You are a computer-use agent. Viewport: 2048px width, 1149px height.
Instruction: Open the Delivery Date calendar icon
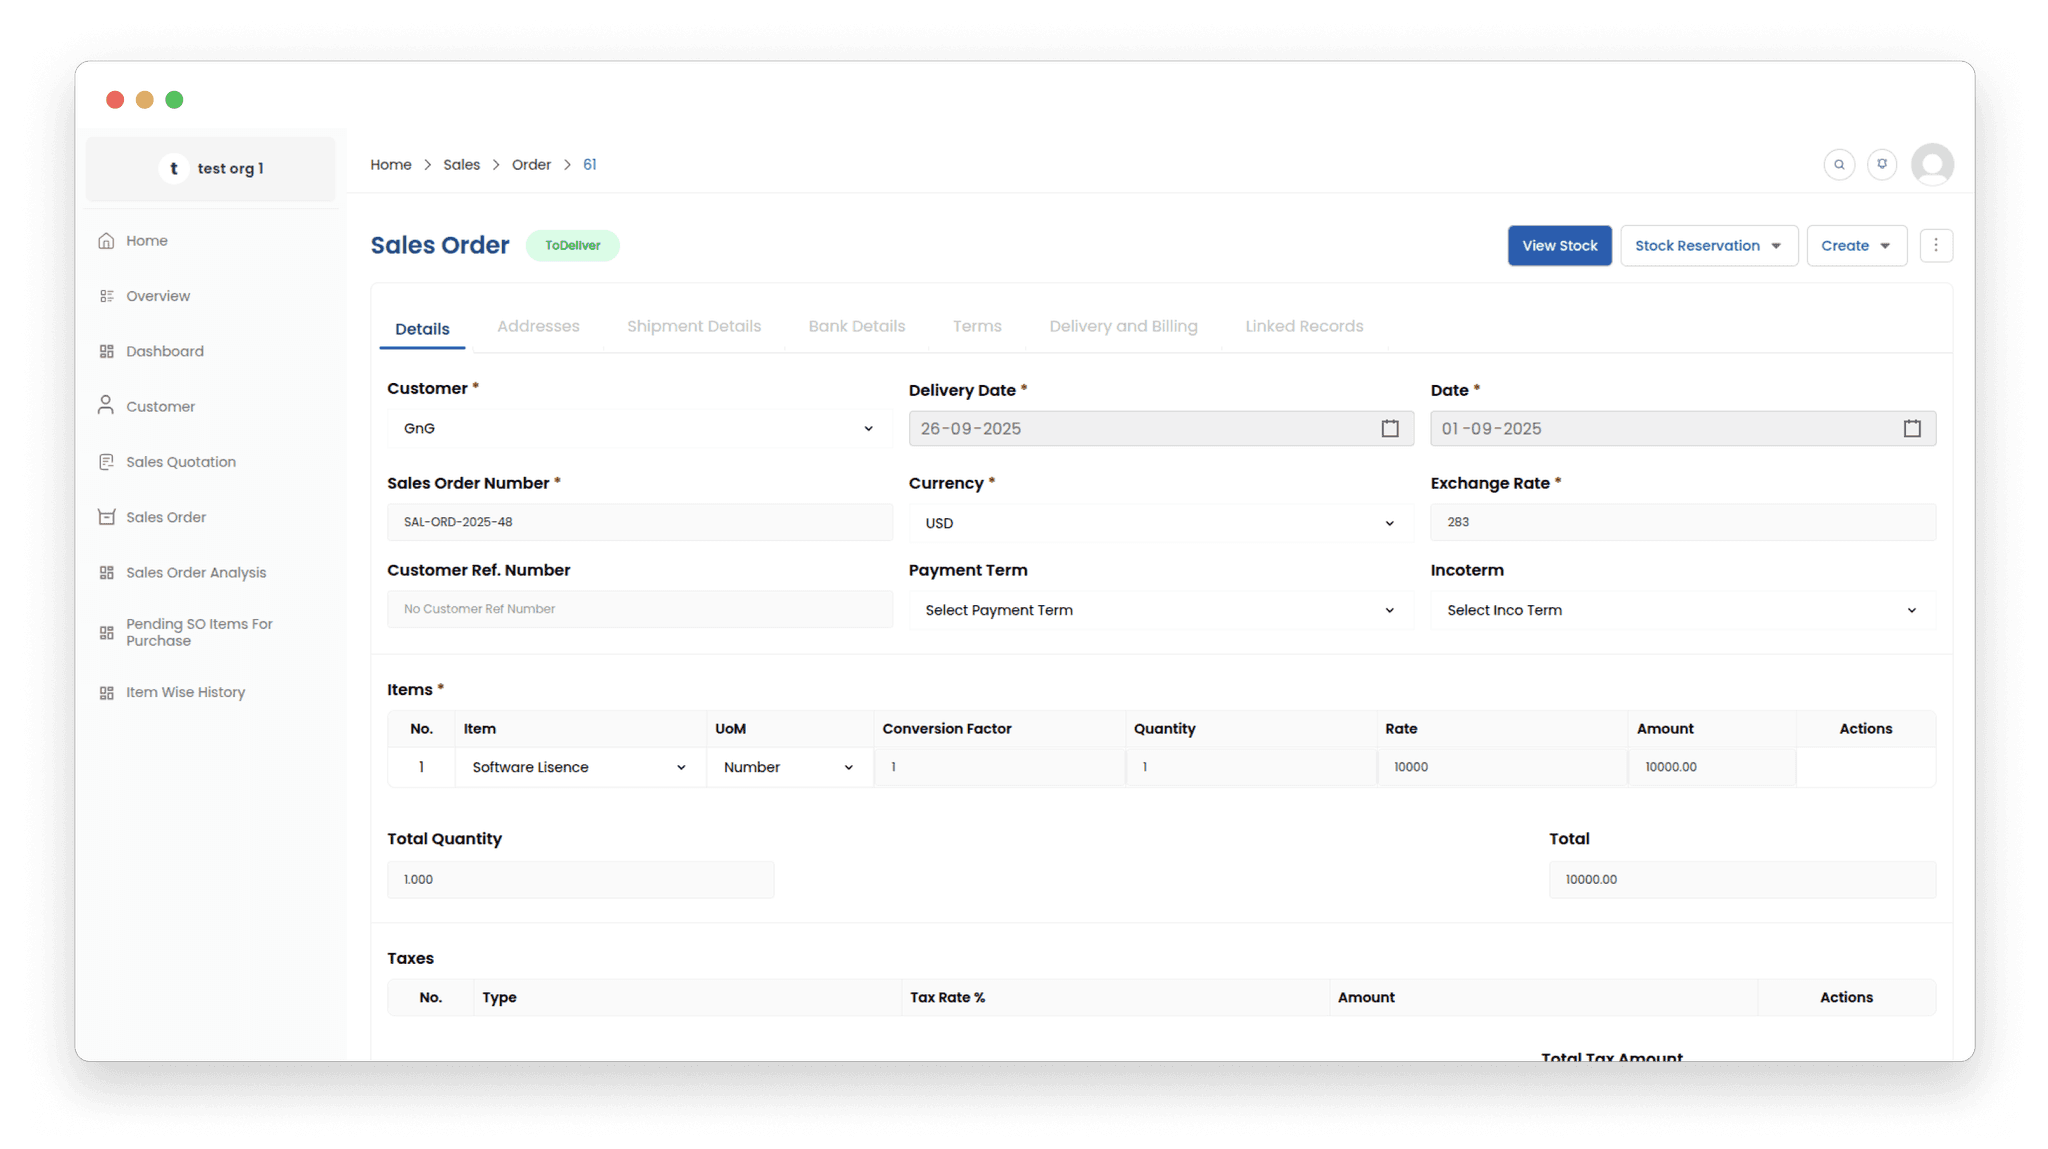click(x=1390, y=429)
